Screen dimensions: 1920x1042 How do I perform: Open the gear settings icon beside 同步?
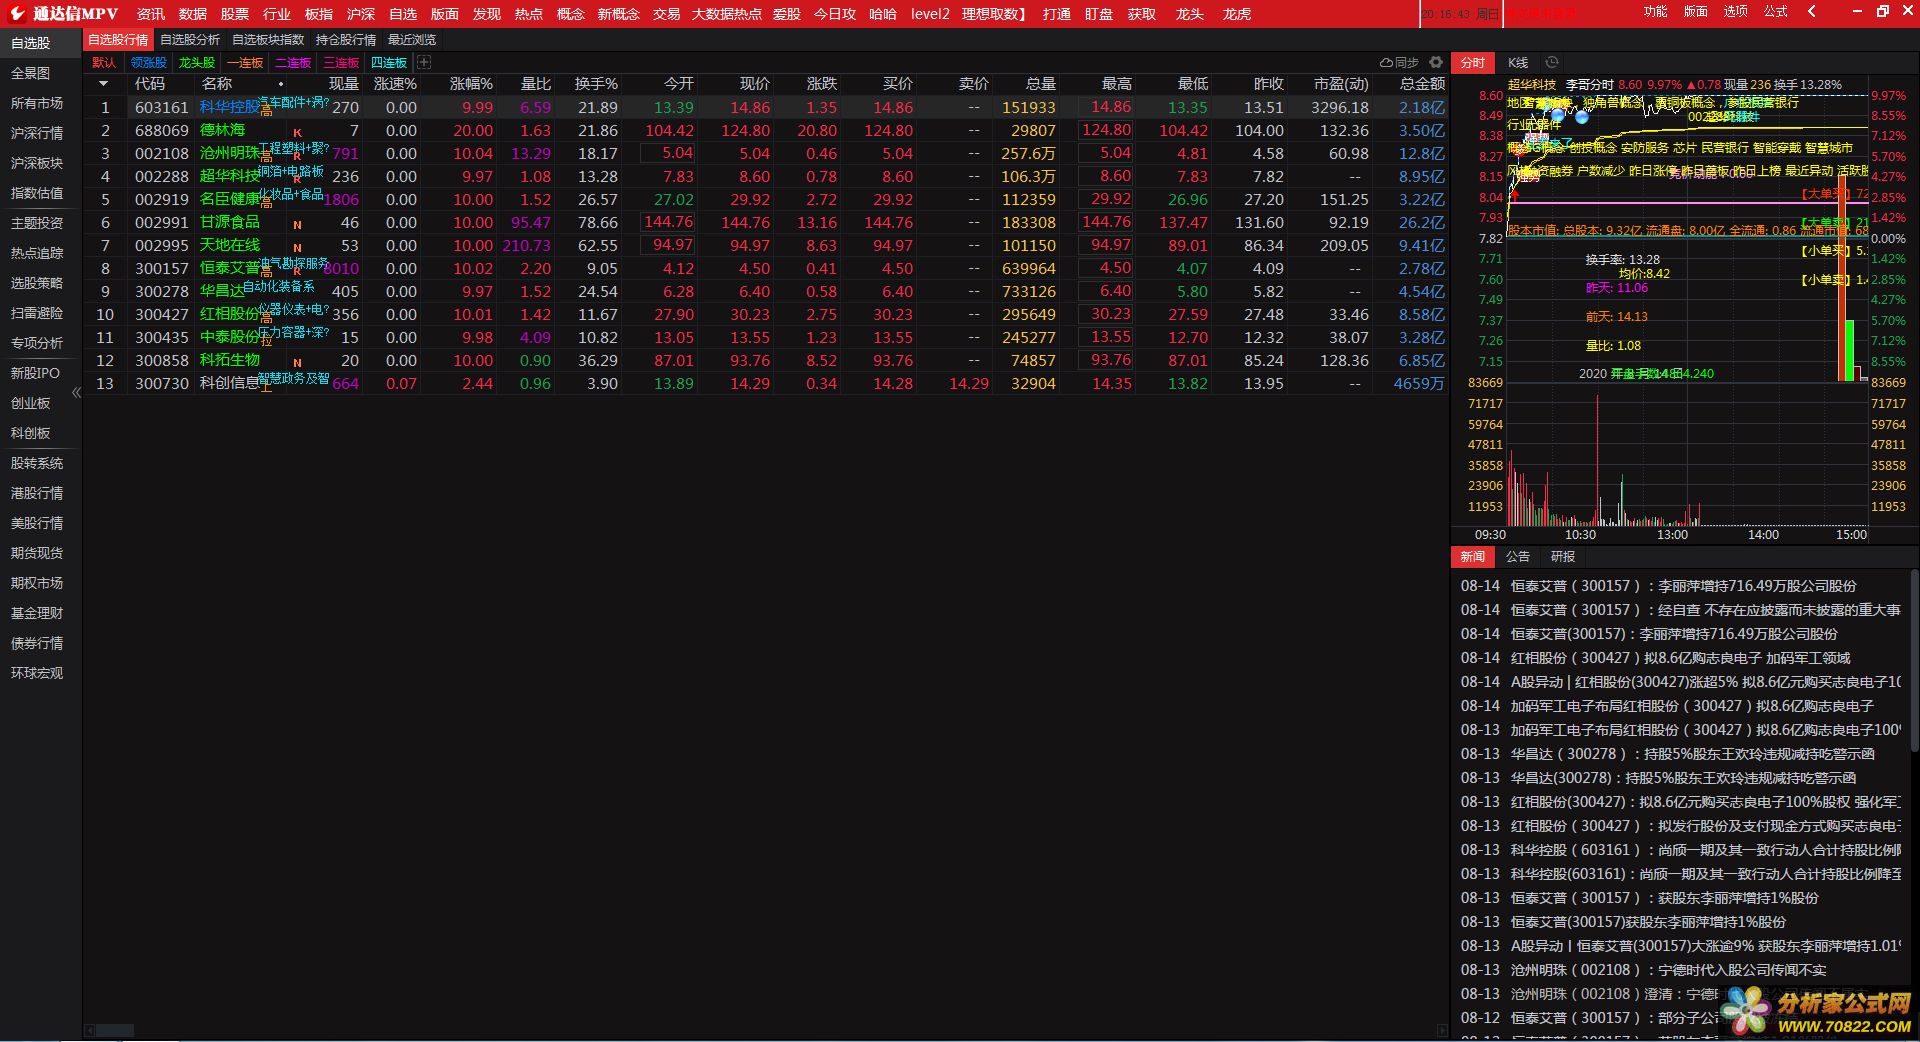[1436, 62]
